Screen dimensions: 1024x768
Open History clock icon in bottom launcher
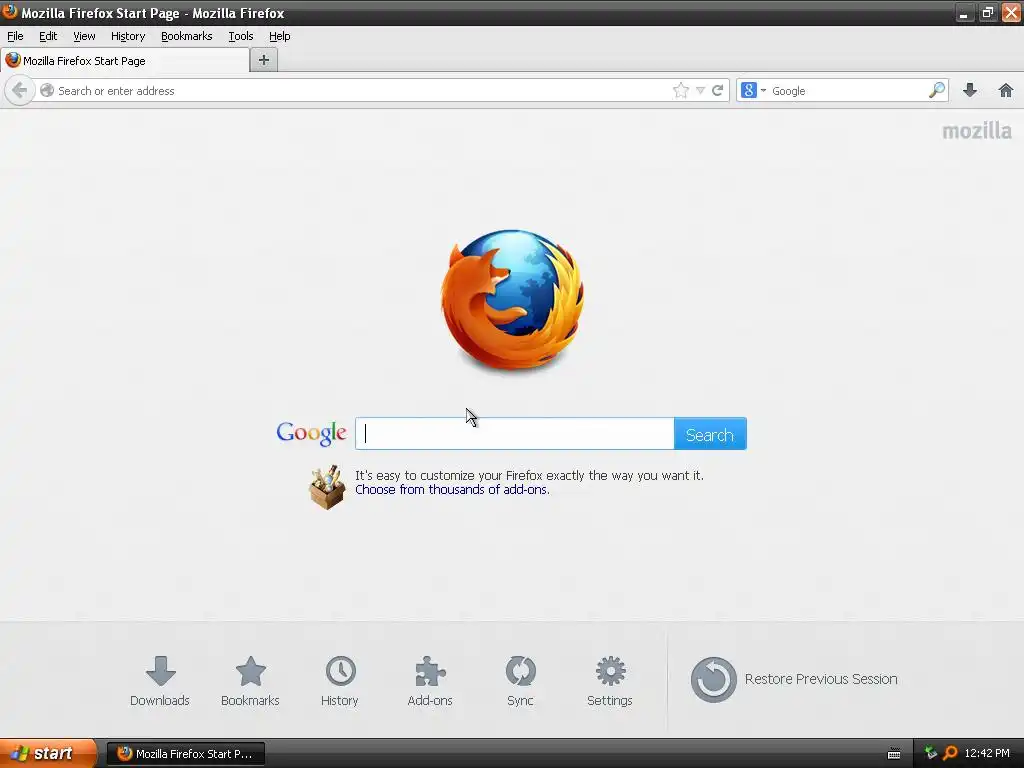pos(340,681)
